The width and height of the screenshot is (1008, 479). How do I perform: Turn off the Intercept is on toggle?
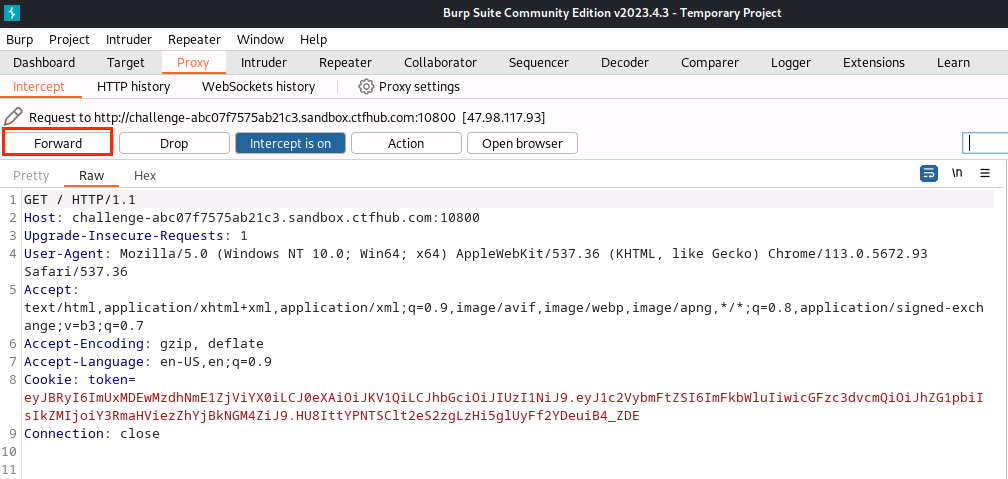click(x=291, y=143)
